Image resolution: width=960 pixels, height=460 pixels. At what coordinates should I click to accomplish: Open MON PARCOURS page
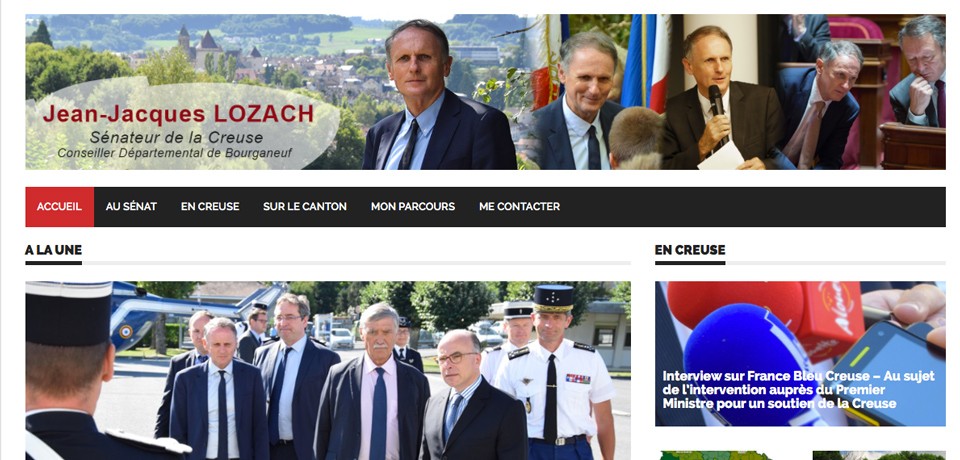413,206
